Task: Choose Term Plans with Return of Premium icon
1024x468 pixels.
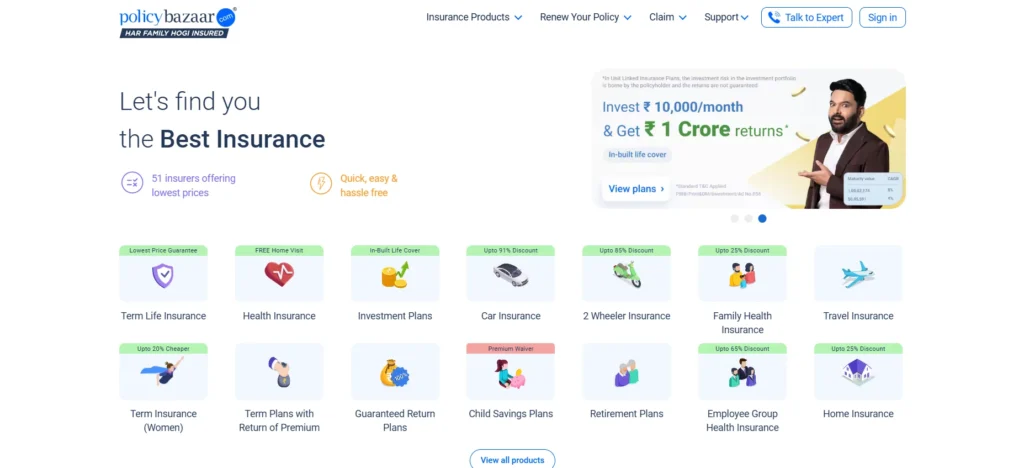Action: click(x=279, y=372)
